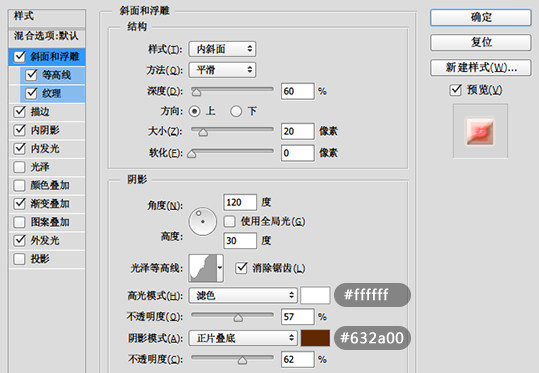539x373 pixels.
Task: Enable the 光泽 checkbox
Action: coord(20,167)
